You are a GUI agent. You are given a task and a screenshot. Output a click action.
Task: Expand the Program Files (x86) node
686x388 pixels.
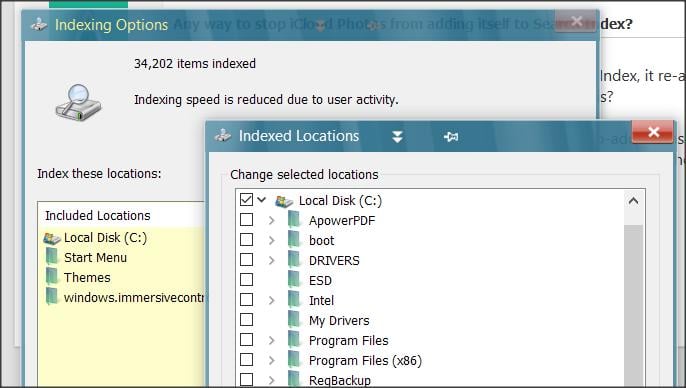(x=272, y=360)
